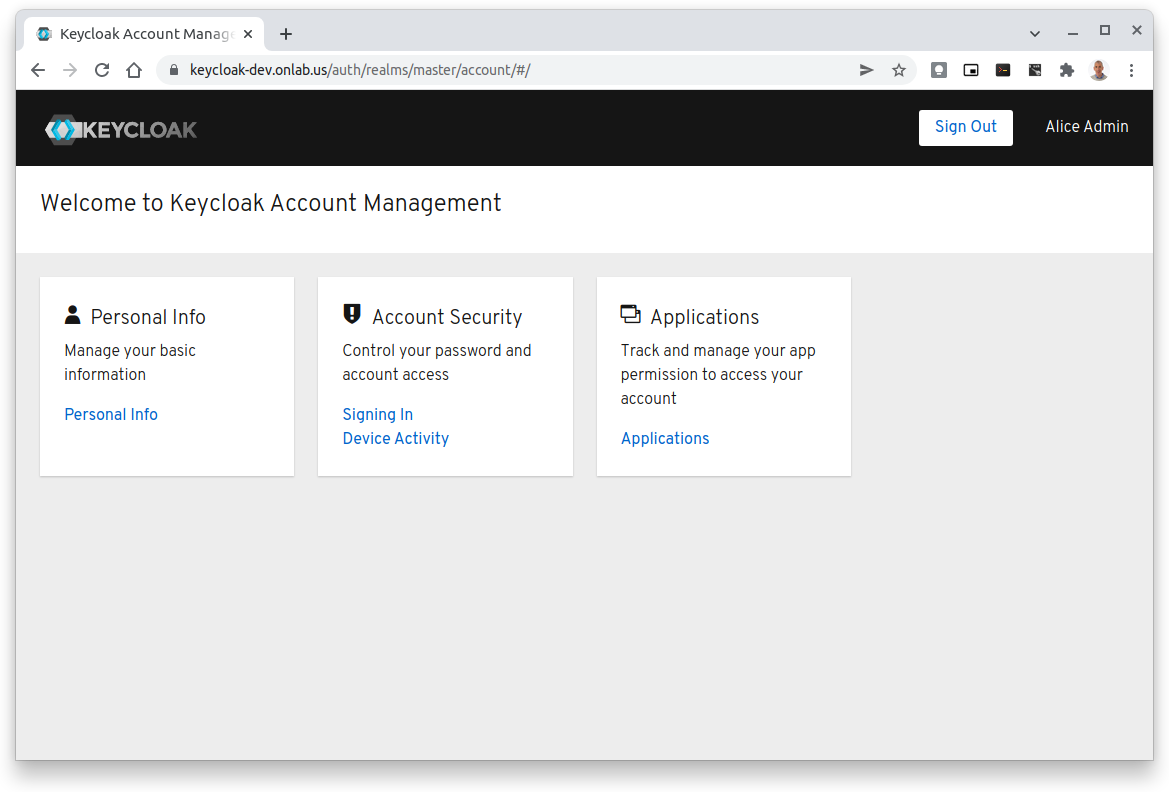Click the share page arrow icon
This screenshot has height=792, width=1169.
(866, 70)
